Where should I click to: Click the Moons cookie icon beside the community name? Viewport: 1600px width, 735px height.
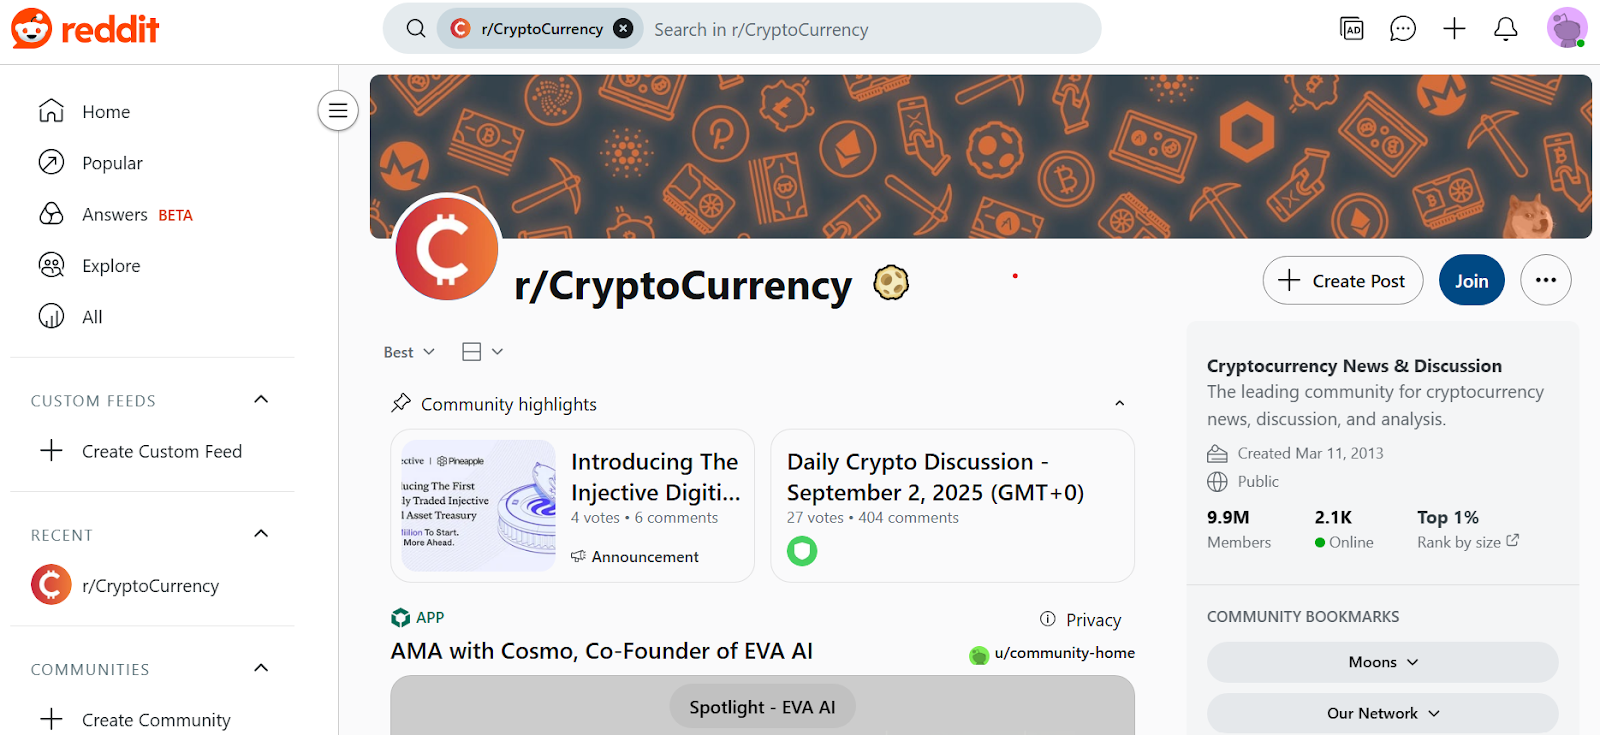click(891, 283)
